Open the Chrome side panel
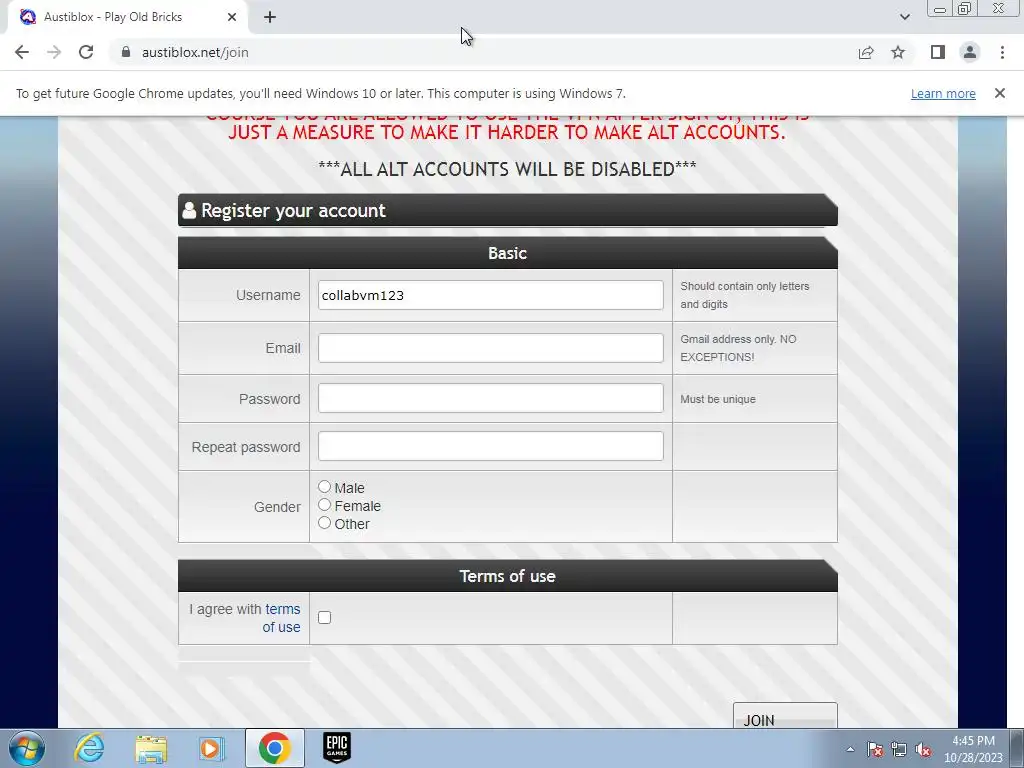The width and height of the screenshot is (1024, 768). click(938, 52)
